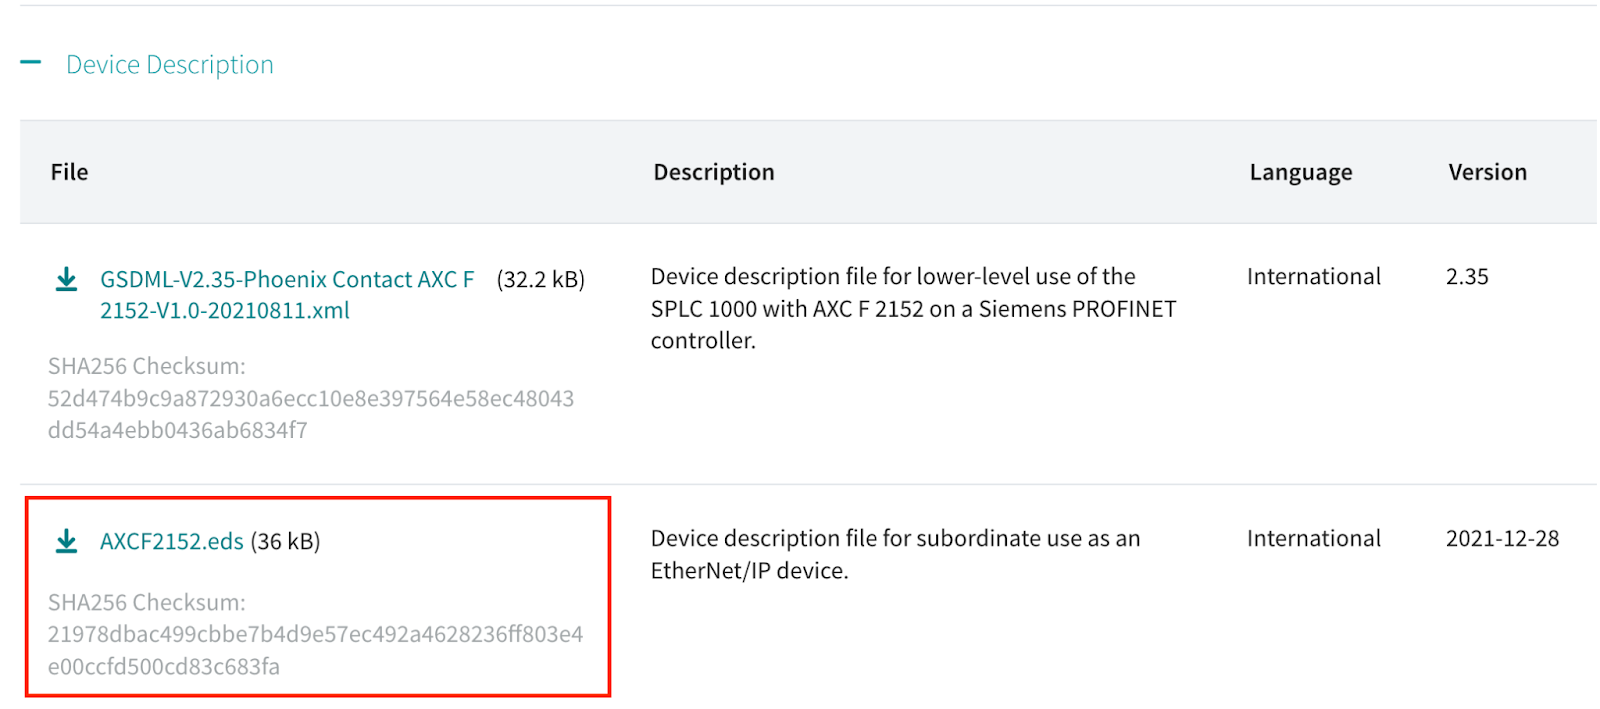Click the version 2.35 cell
Viewport: 1600px width, 709px height.
(x=1467, y=276)
